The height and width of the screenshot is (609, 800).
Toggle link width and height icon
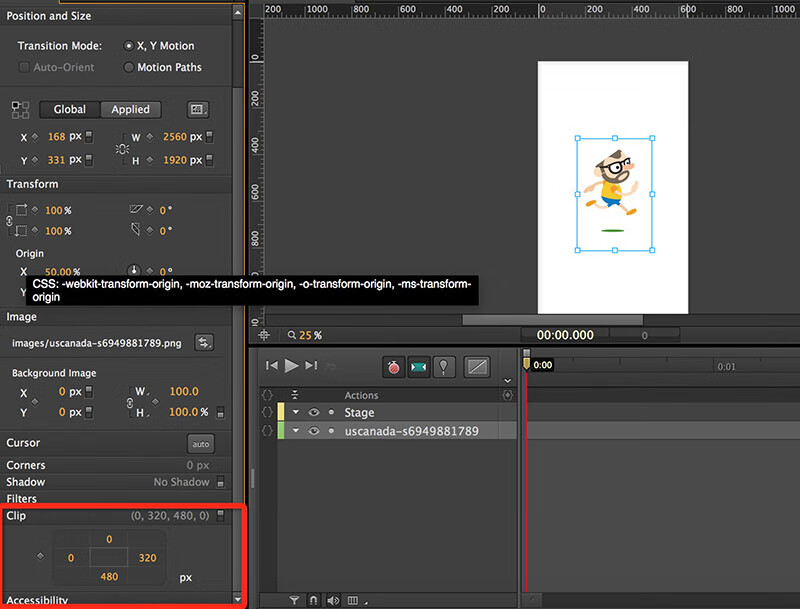122,149
